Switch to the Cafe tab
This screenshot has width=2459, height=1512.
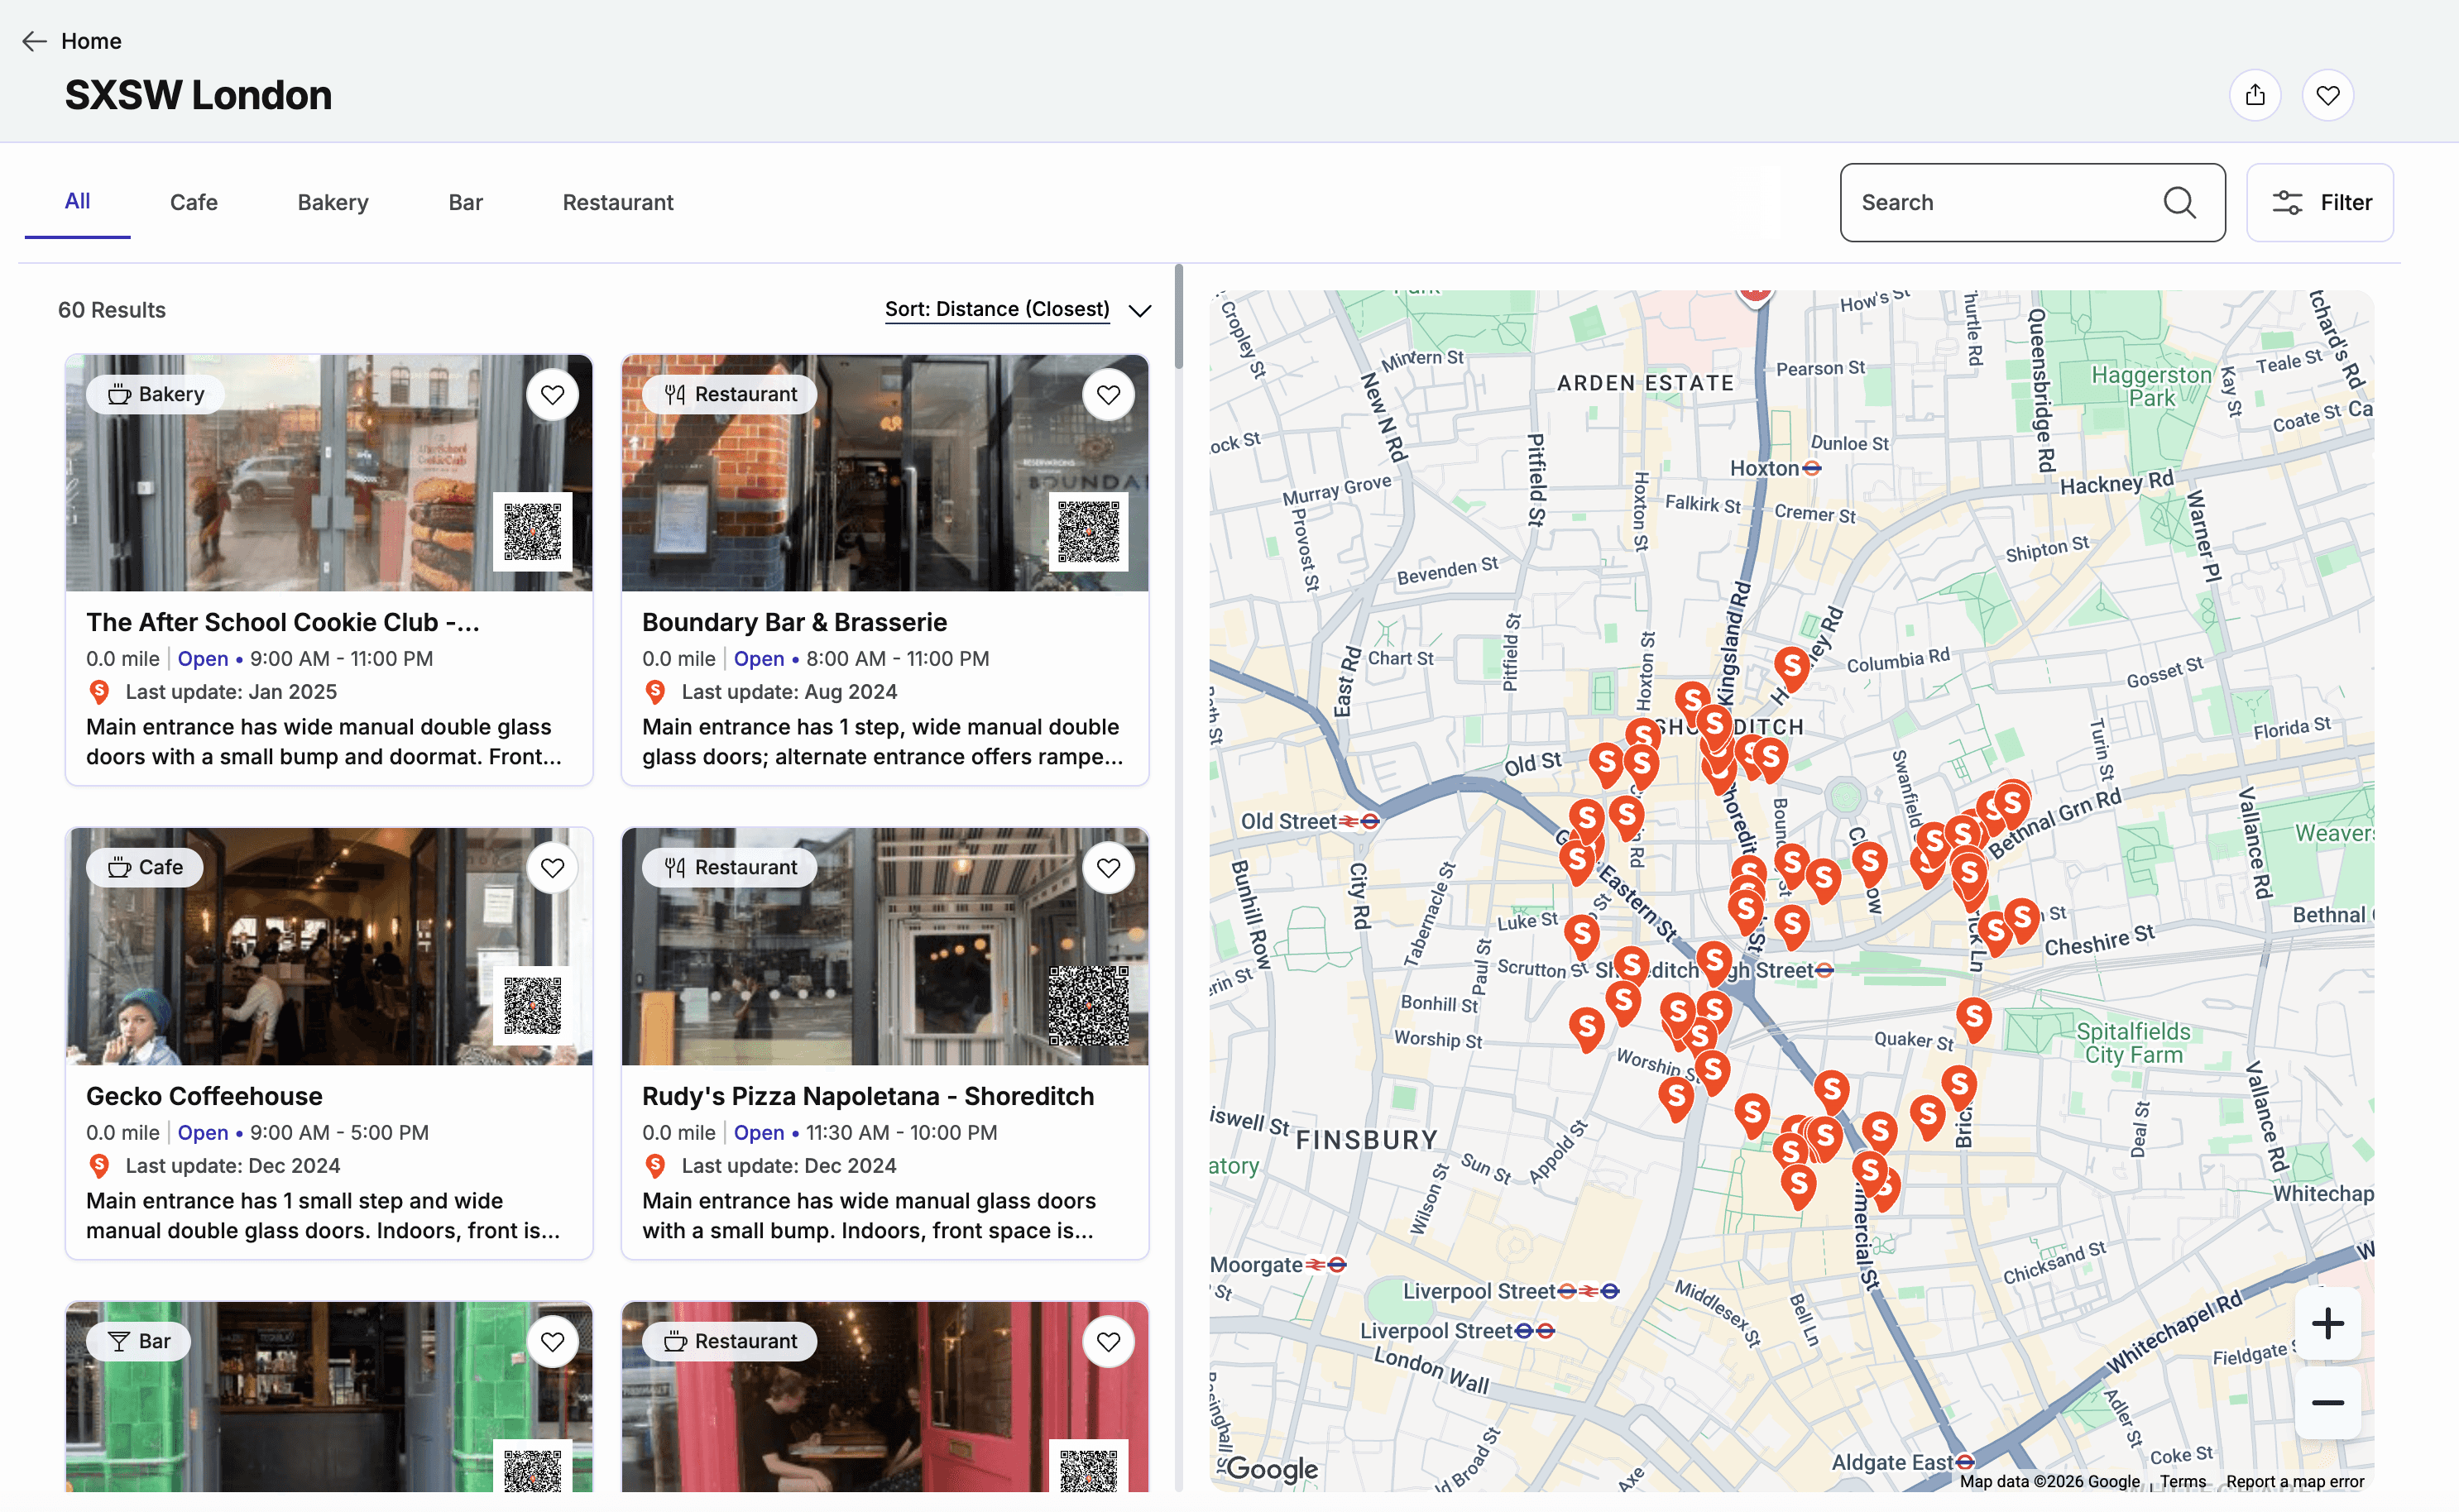click(193, 202)
